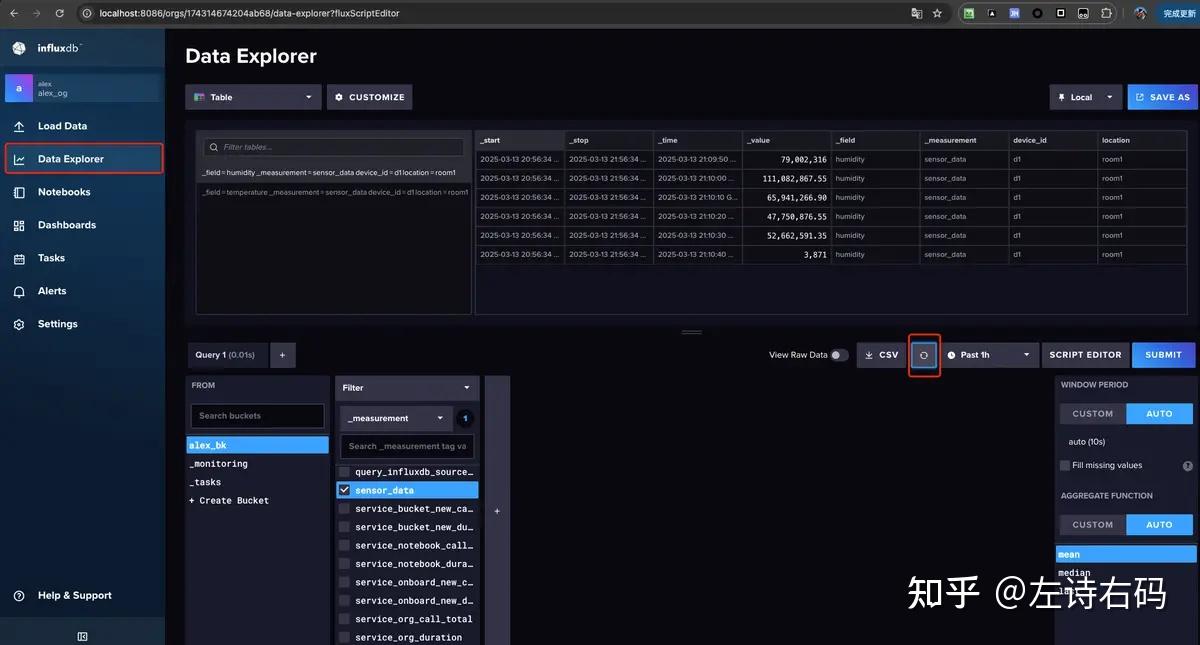Image resolution: width=1200 pixels, height=645 pixels.
Task: Add a new query tab with plus
Action: (x=282, y=355)
